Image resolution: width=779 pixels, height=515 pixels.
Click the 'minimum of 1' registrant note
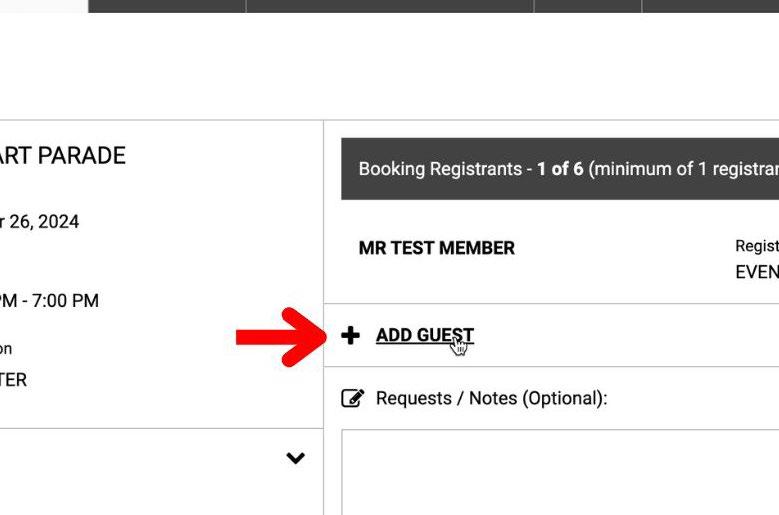[690, 169]
